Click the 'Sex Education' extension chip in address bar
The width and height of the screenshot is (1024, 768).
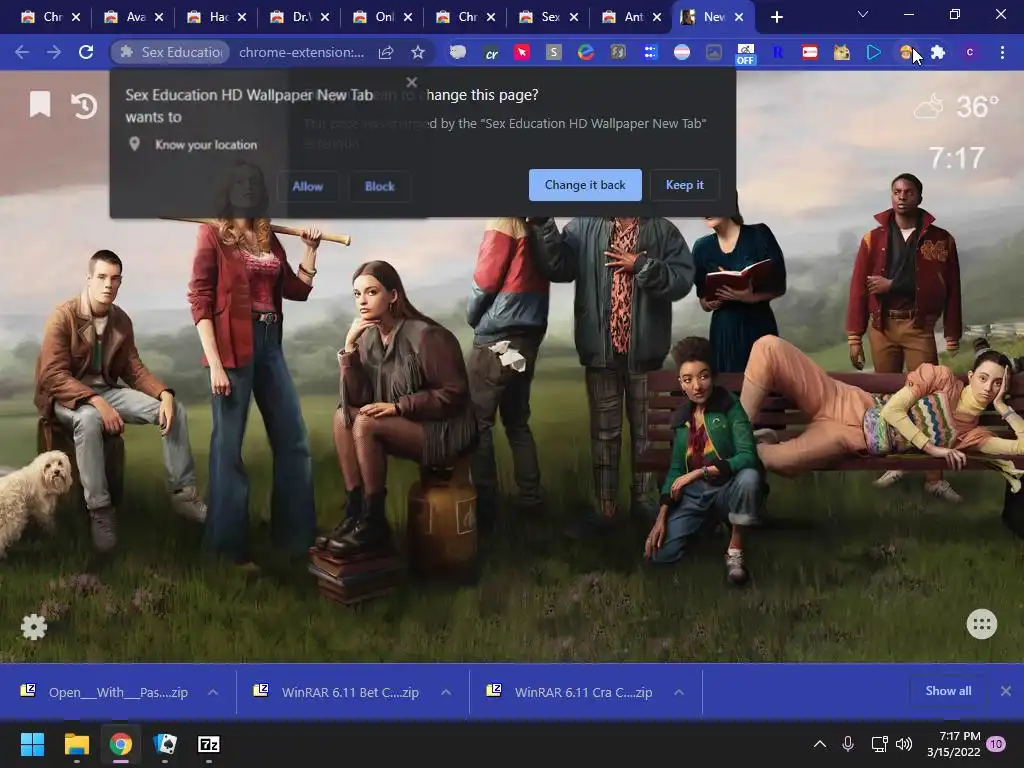pyautogui.click(x=170, y=52)
